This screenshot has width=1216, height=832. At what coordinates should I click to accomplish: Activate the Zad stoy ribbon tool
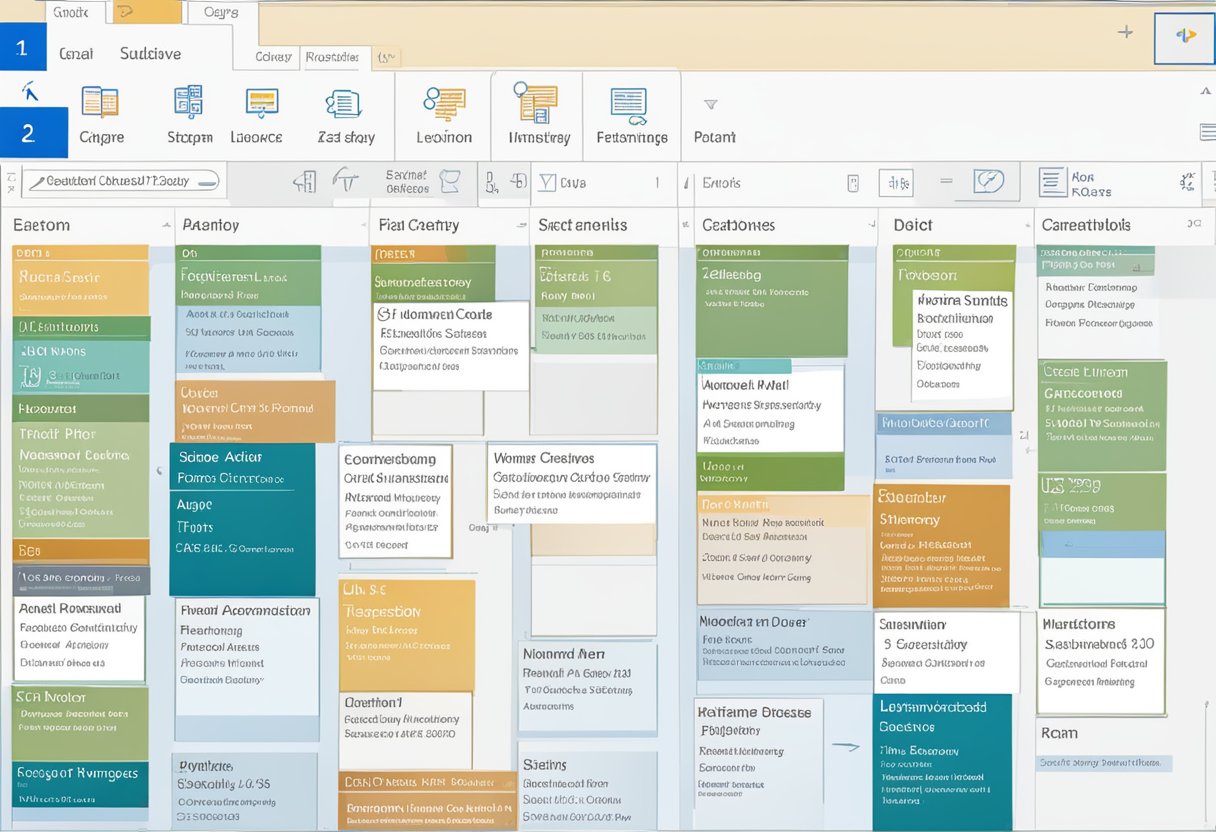pyautogui.click(x=345, y=110)
